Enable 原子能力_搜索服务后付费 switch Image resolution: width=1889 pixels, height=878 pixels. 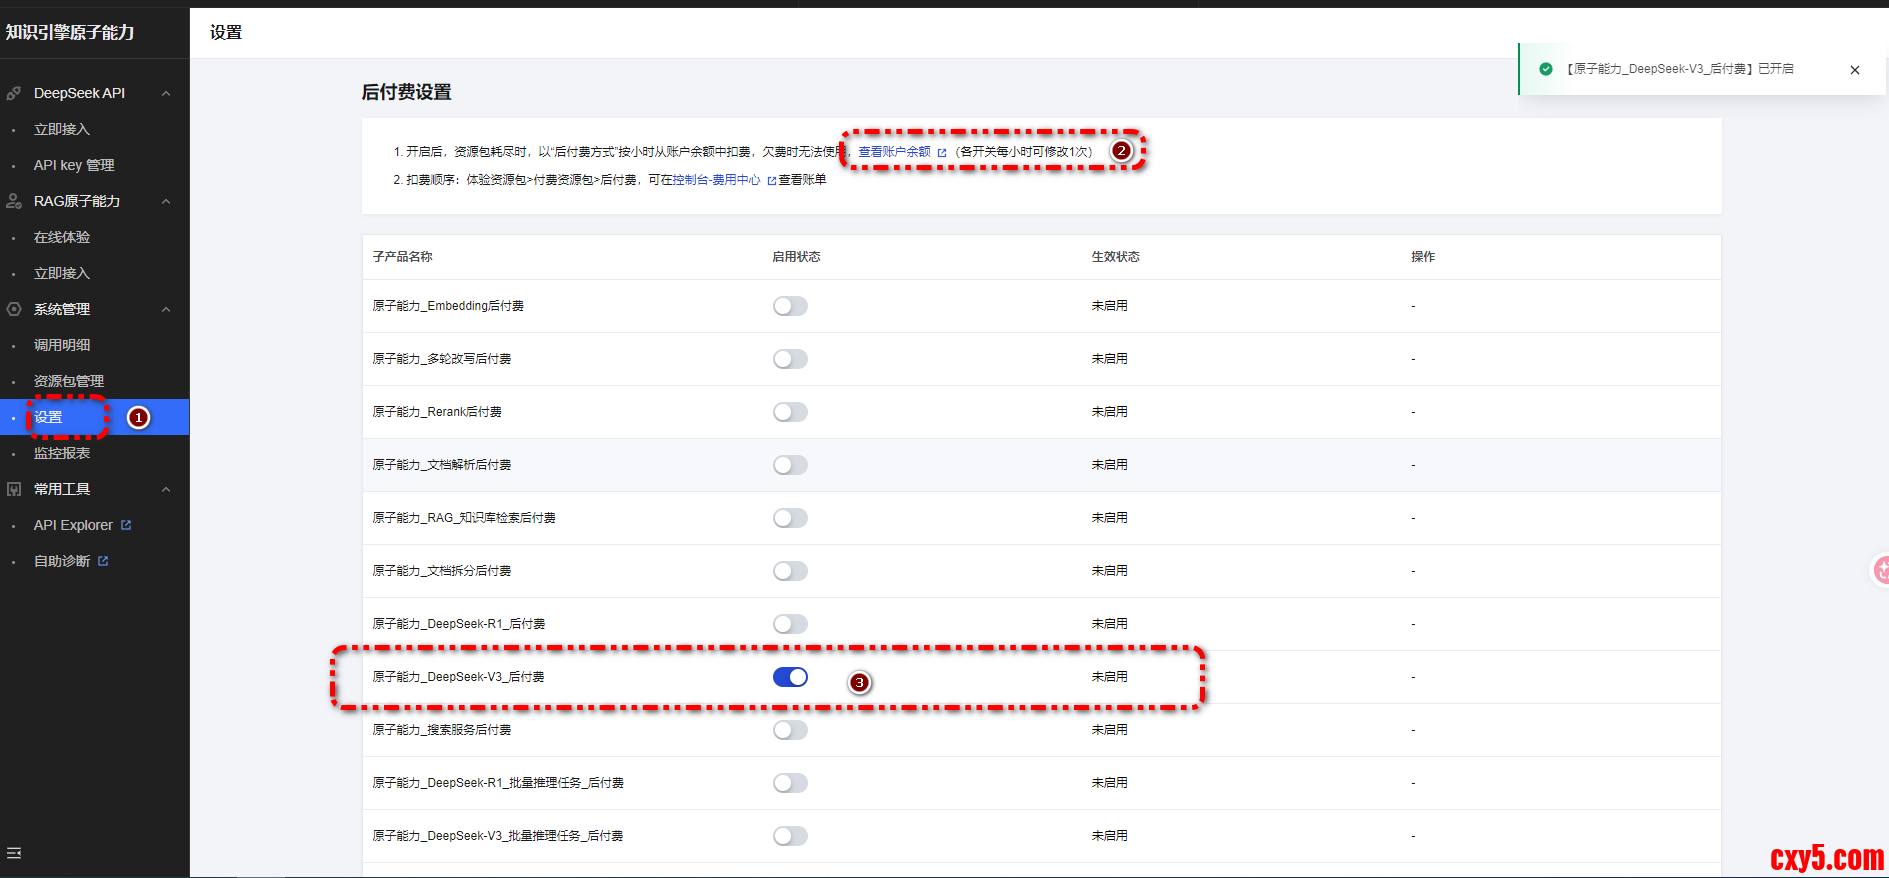click(x=790, y=730)
